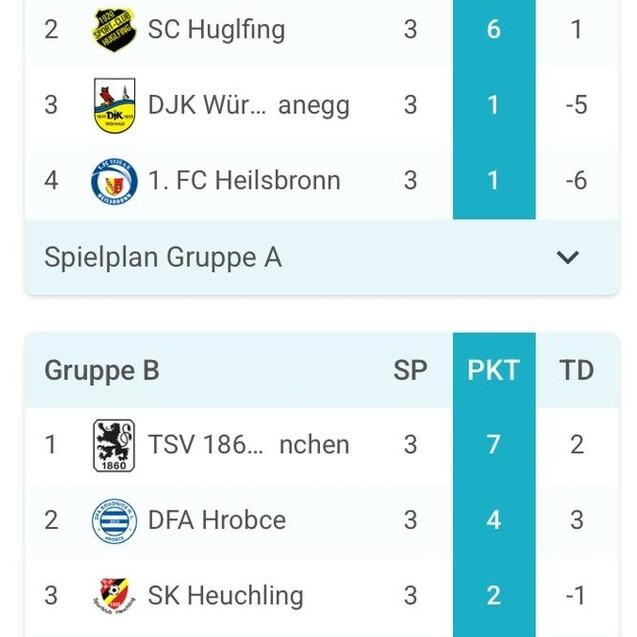This screenshot has height=637, width=637.
Task: Click the SC Huglfing club crest
Action: pos(114,29)
